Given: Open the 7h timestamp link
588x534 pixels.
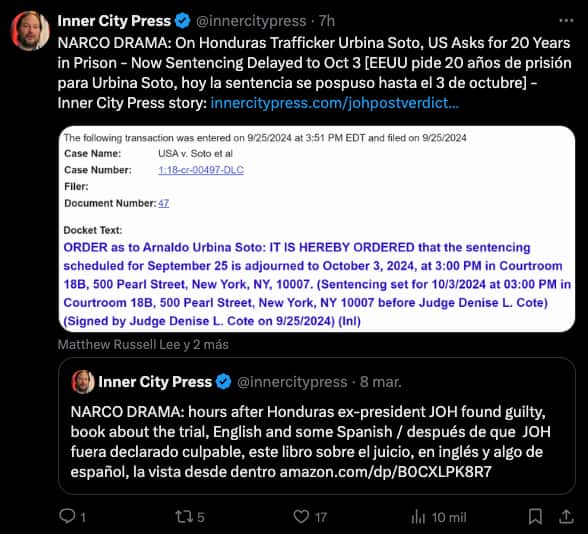Looking at the screenshot, I should (327, 21).
